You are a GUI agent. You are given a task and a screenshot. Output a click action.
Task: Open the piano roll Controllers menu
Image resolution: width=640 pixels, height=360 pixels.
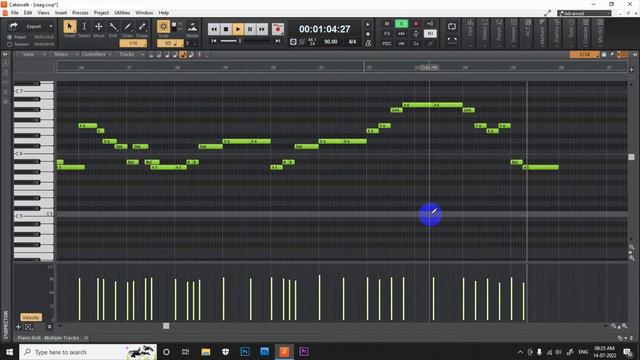point(96,54)
